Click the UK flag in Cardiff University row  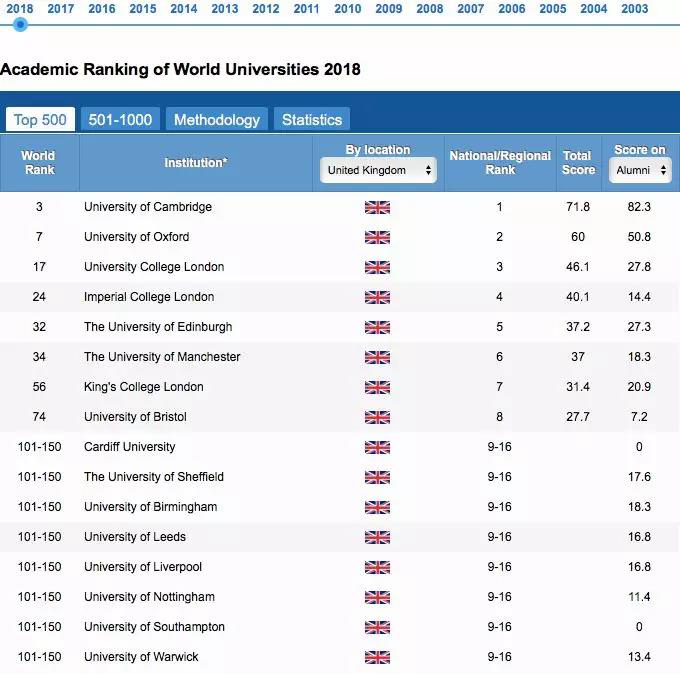(x=377, y=447)
